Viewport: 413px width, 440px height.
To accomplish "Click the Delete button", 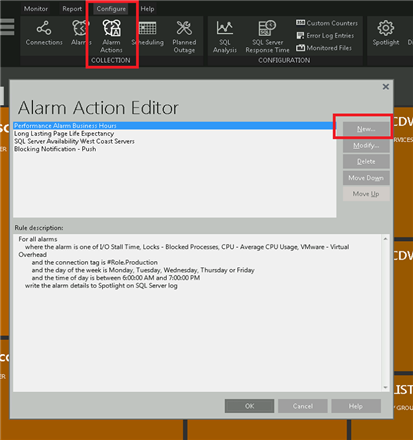I will [366, 161].
